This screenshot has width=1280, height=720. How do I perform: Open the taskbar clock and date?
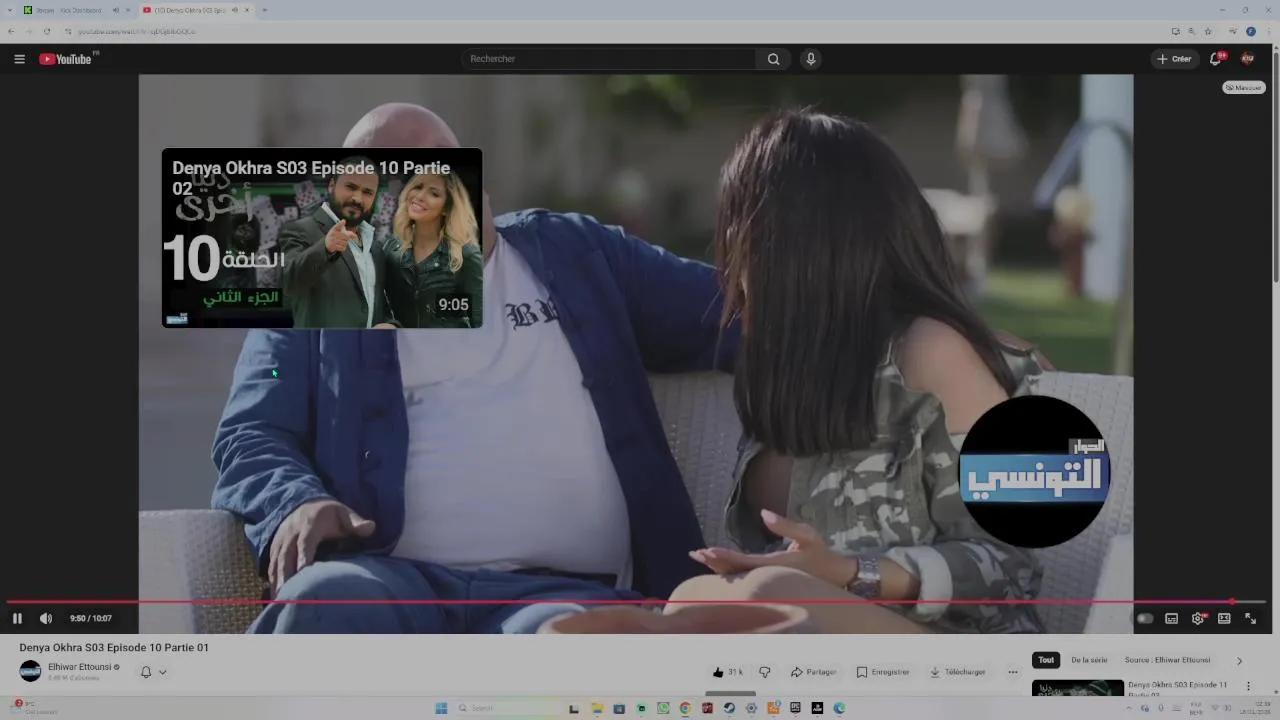click(x=1254, y=708)
